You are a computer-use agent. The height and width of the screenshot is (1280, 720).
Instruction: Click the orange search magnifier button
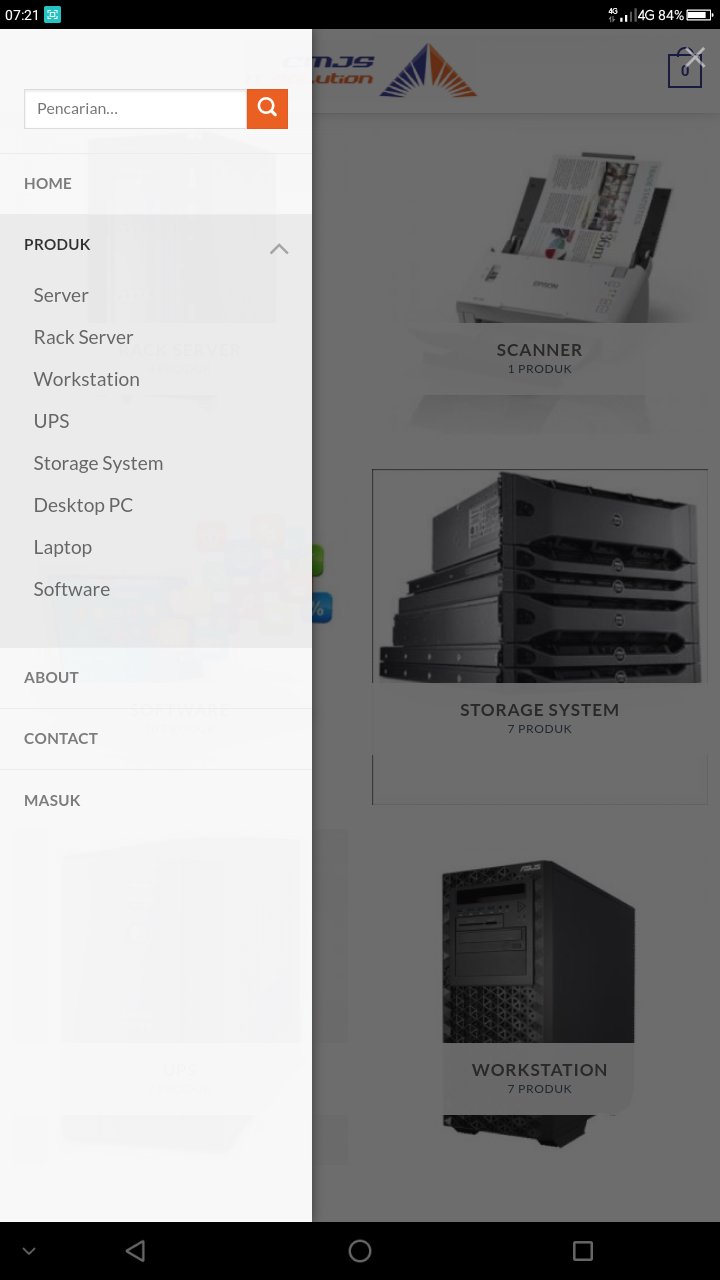267,108
